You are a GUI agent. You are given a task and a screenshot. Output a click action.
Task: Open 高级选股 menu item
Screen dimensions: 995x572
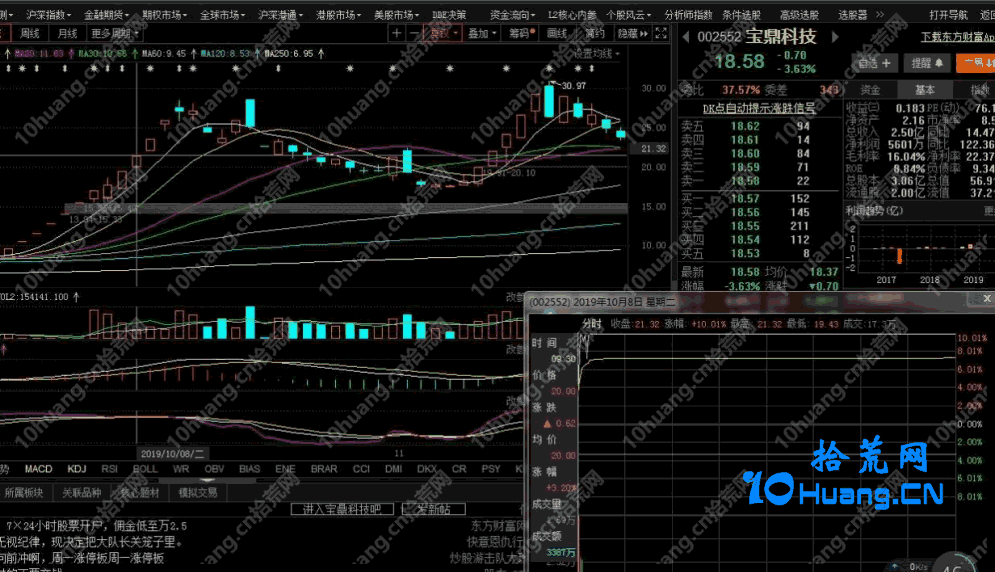[799, 15]
